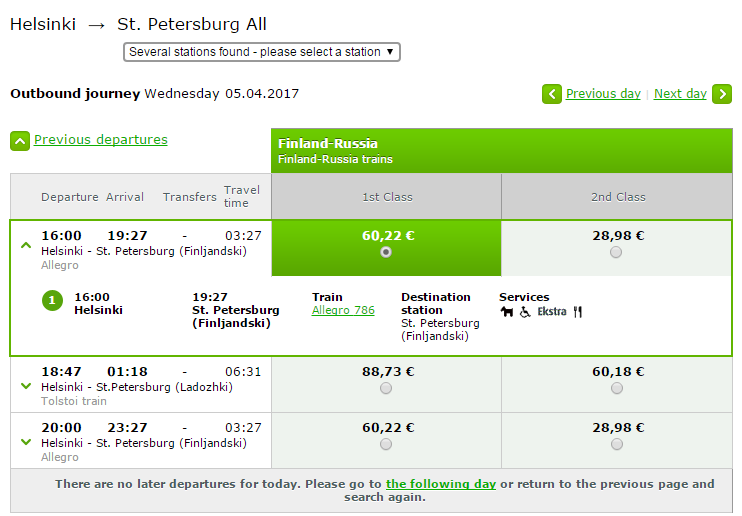Select 1st Class 88,73 € Tolstoi fare
Image resolution: width=742 pixels, height=516 pixels.
(x=386, y=388)
